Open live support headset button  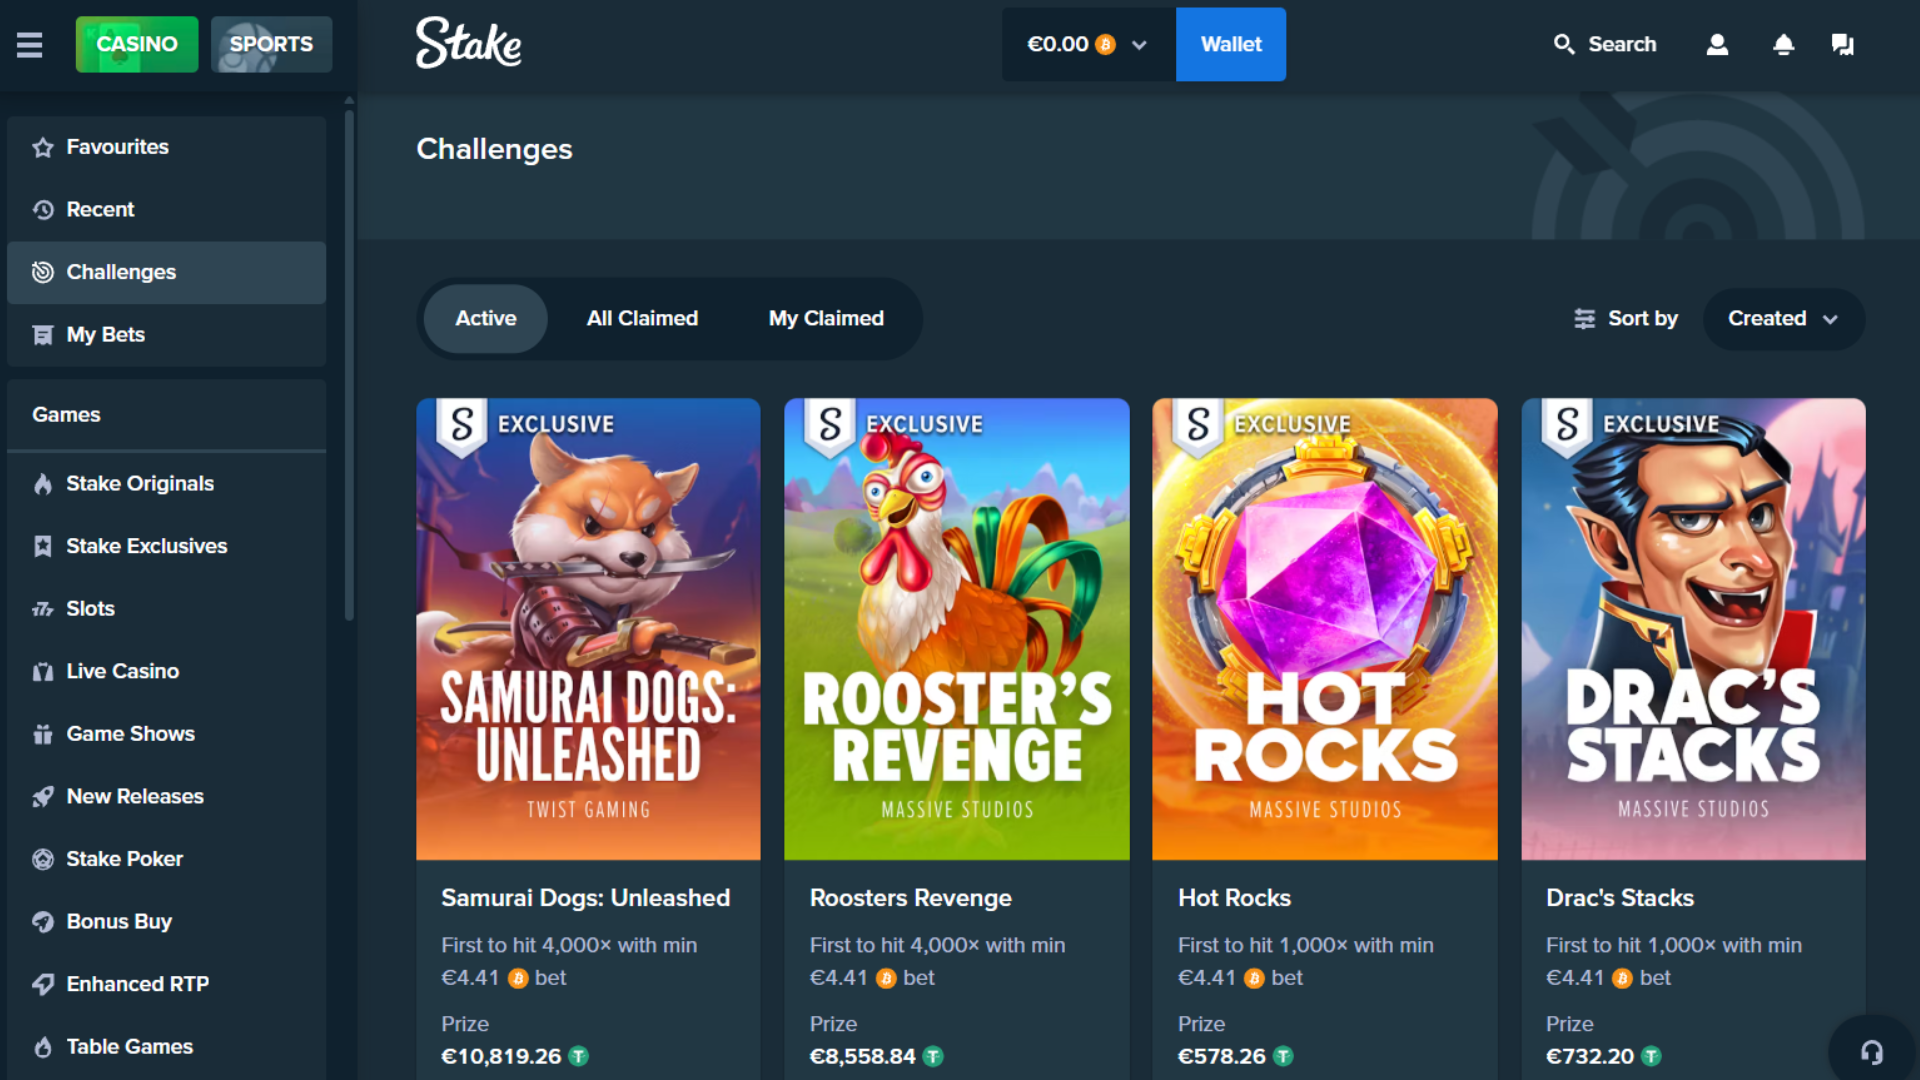coord(1872,1052)
